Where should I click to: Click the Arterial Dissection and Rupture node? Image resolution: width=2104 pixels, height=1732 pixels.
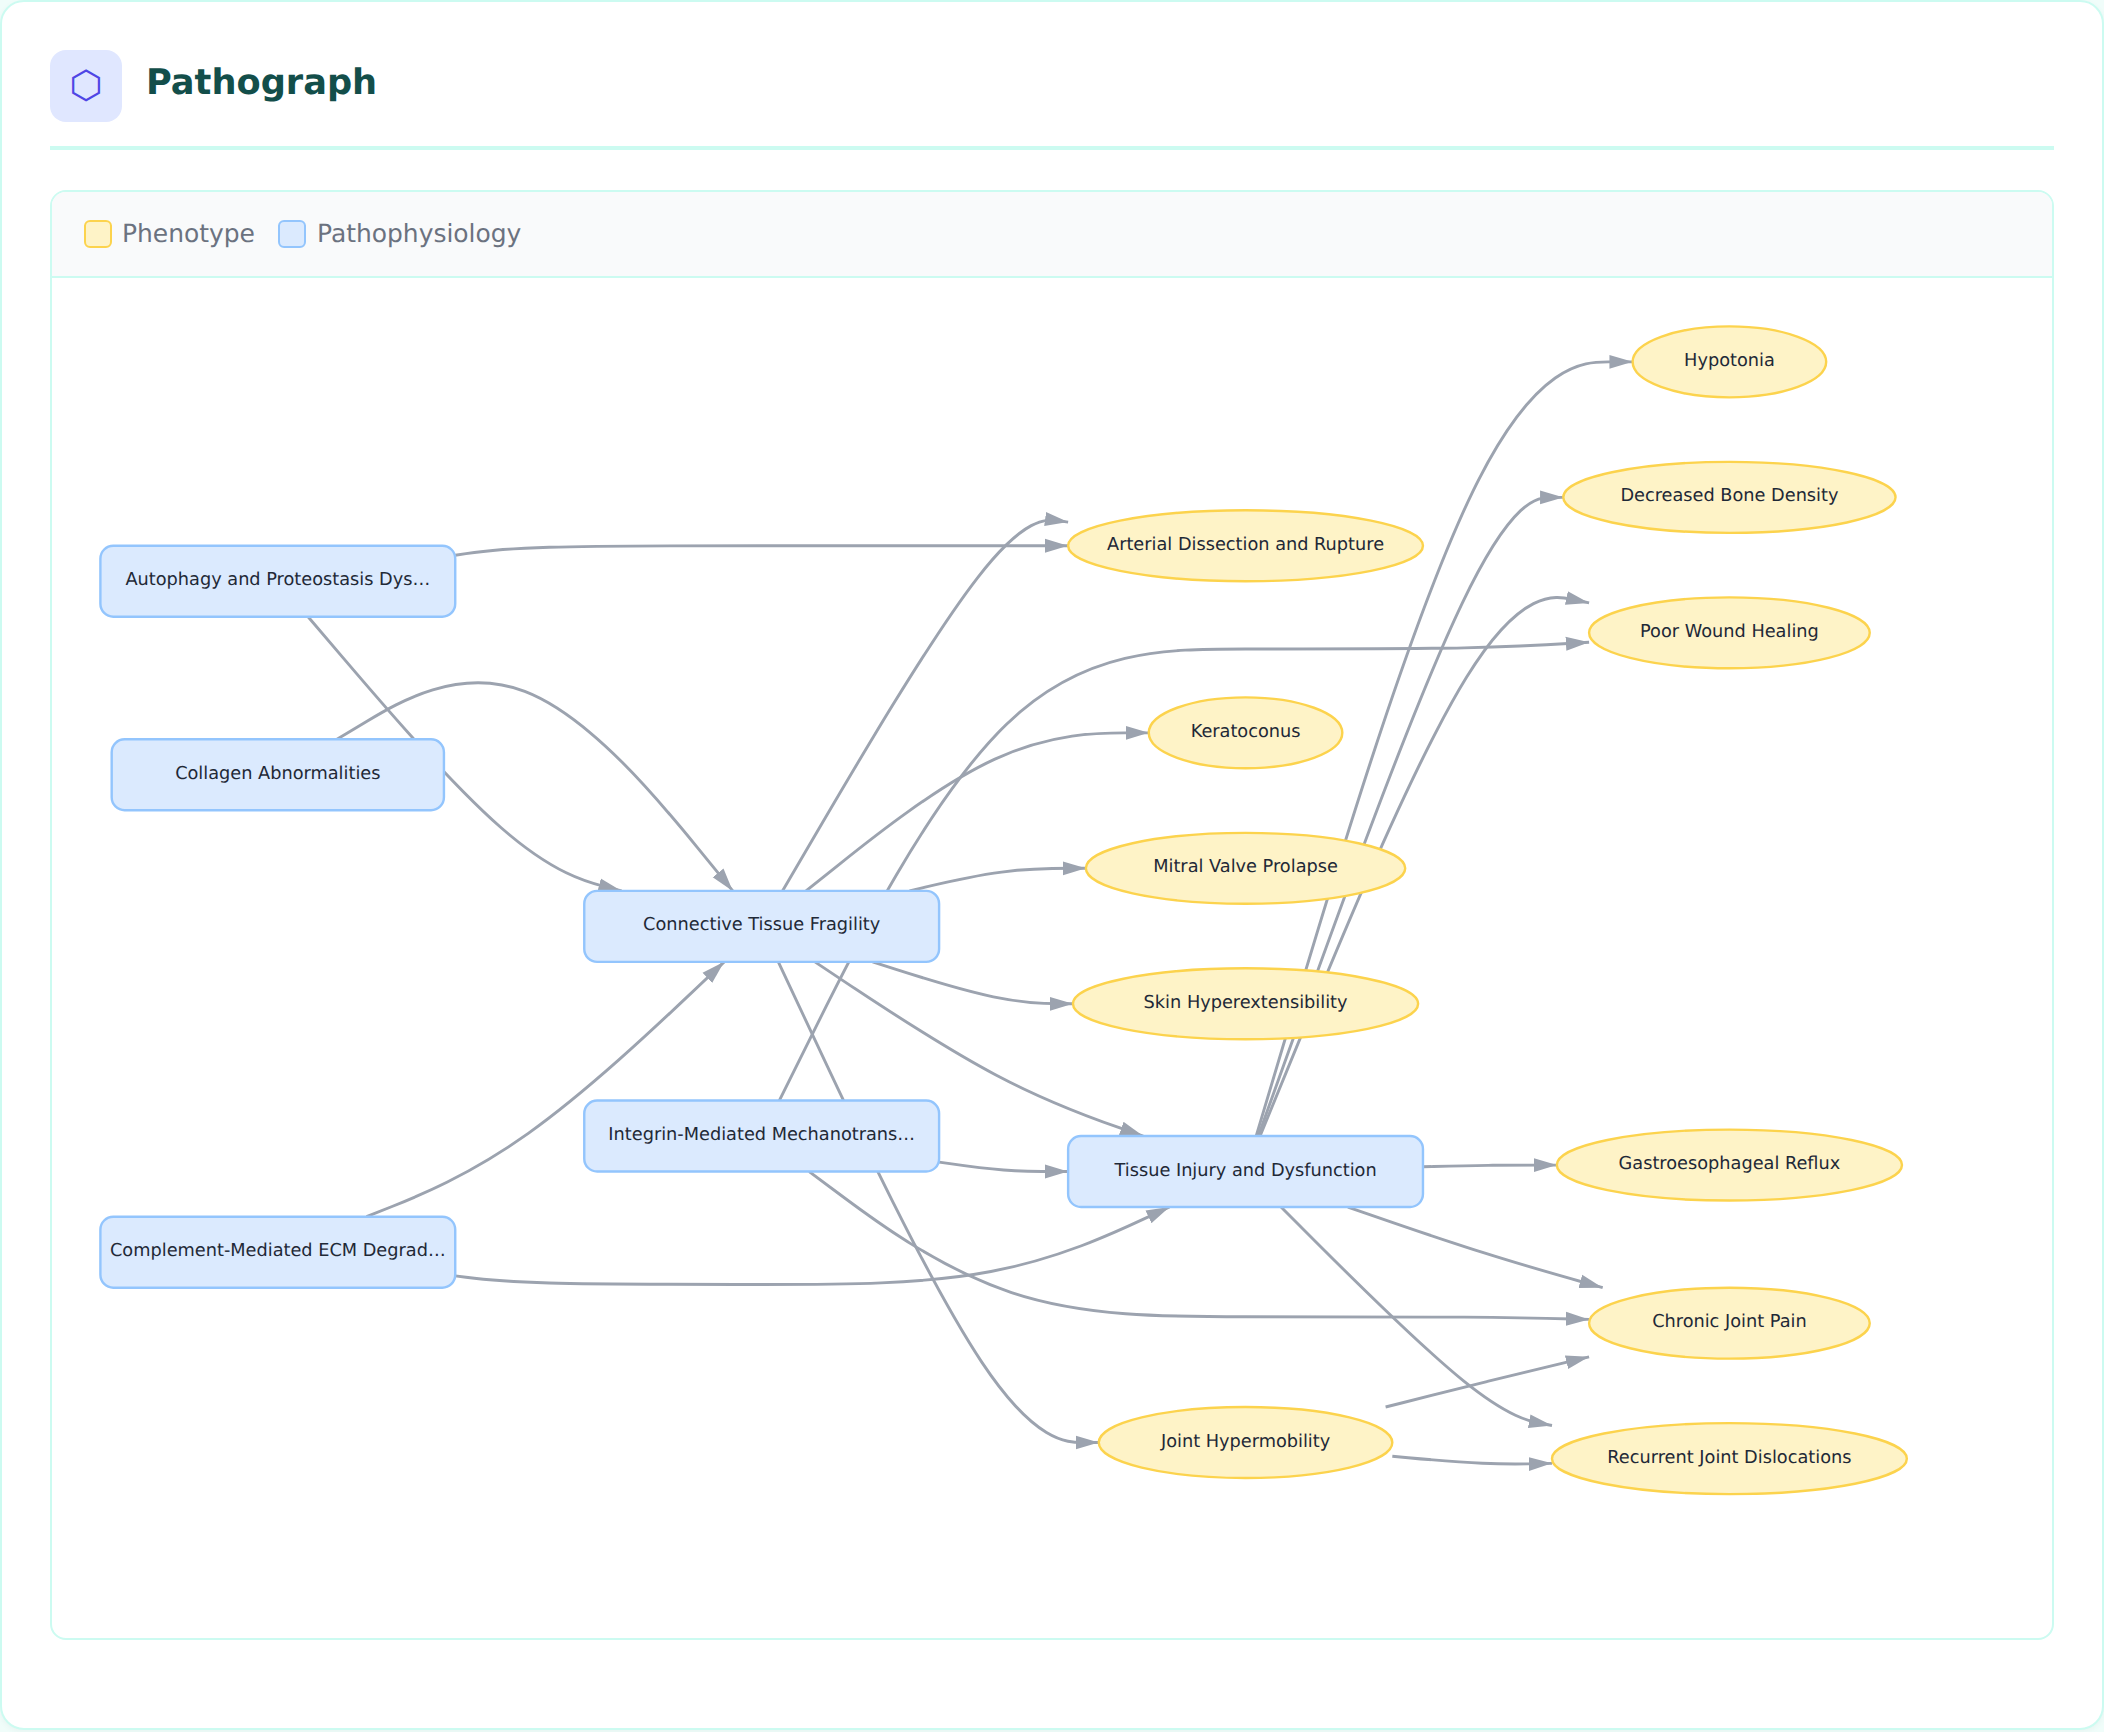coord(1245,545)
